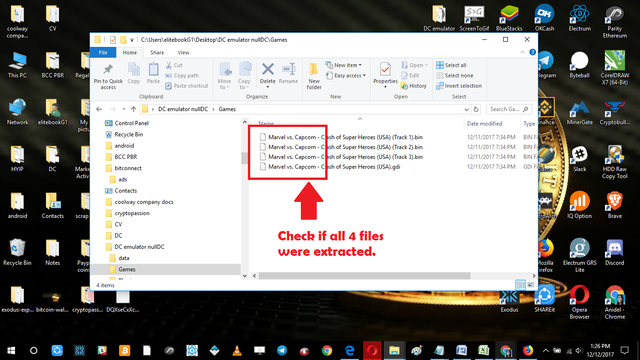Screen dimensions: 640x360
Task: Go back in Explorer navigation
Action: [99, 109]
